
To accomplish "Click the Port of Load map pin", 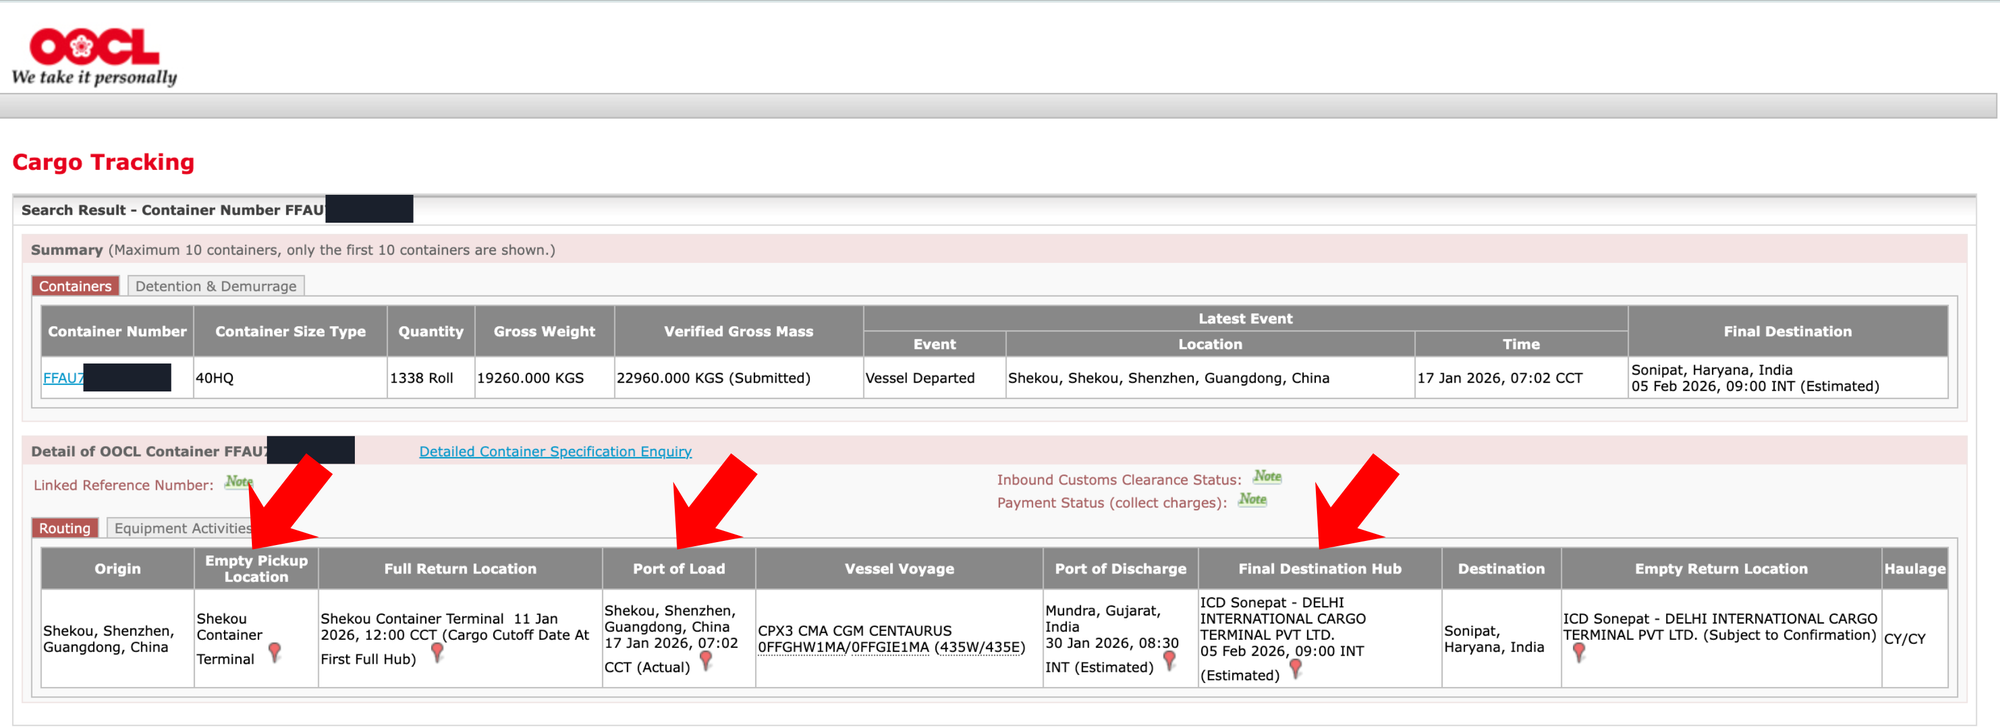I will pyautogui.click(x=706, y=660).
